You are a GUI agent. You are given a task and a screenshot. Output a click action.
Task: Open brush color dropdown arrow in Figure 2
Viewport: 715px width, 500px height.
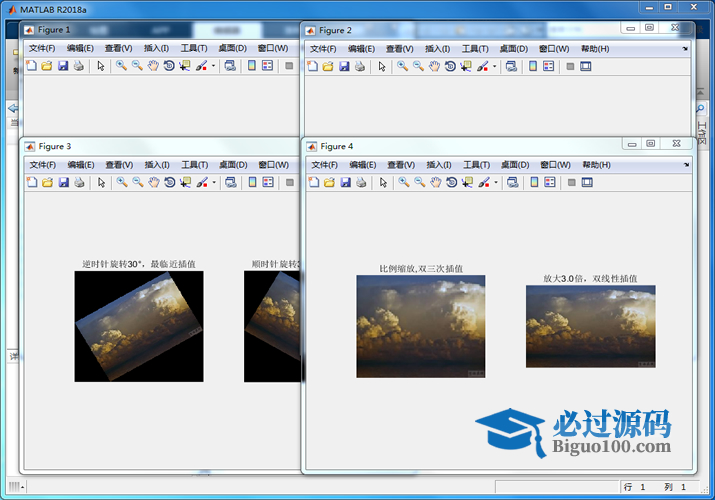[x=494, y=66]
